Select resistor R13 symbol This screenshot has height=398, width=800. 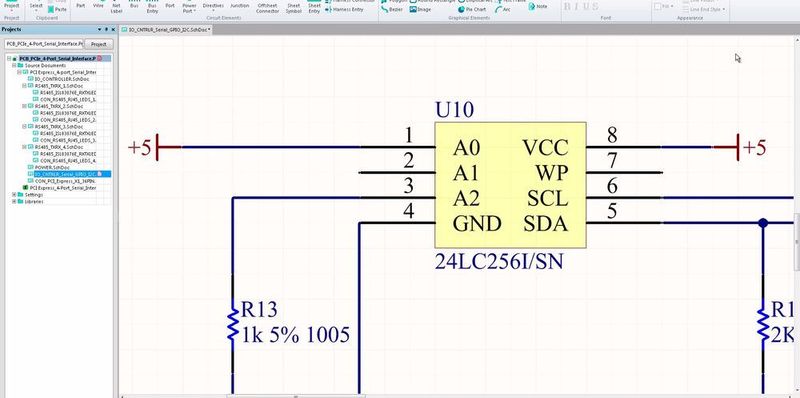[233, 324]
